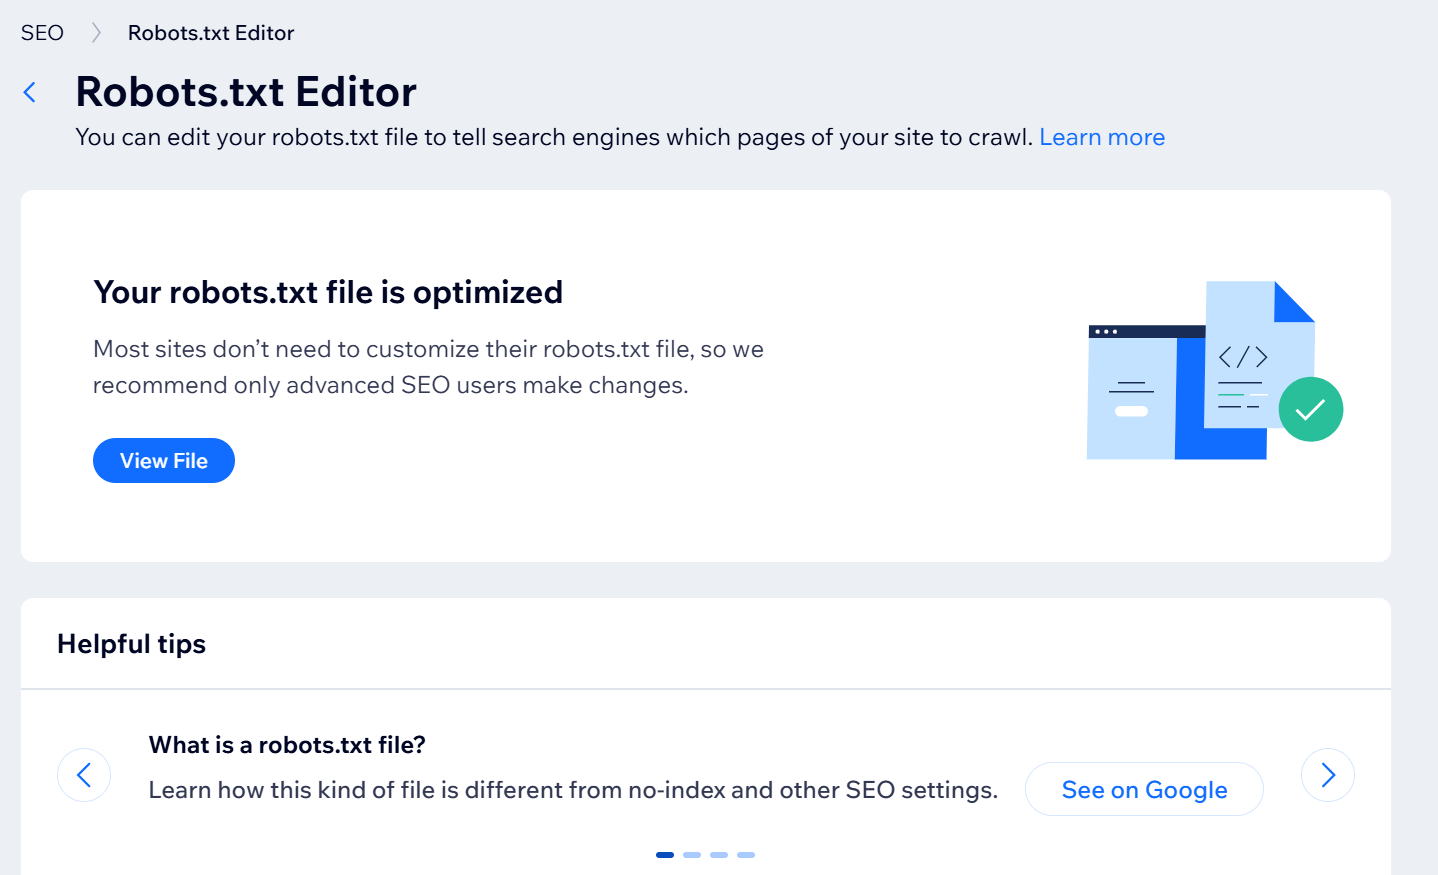Show the previous helpful tip
Screen dimensions: 1438x875
pyautogui.click(x=84, y=775)
